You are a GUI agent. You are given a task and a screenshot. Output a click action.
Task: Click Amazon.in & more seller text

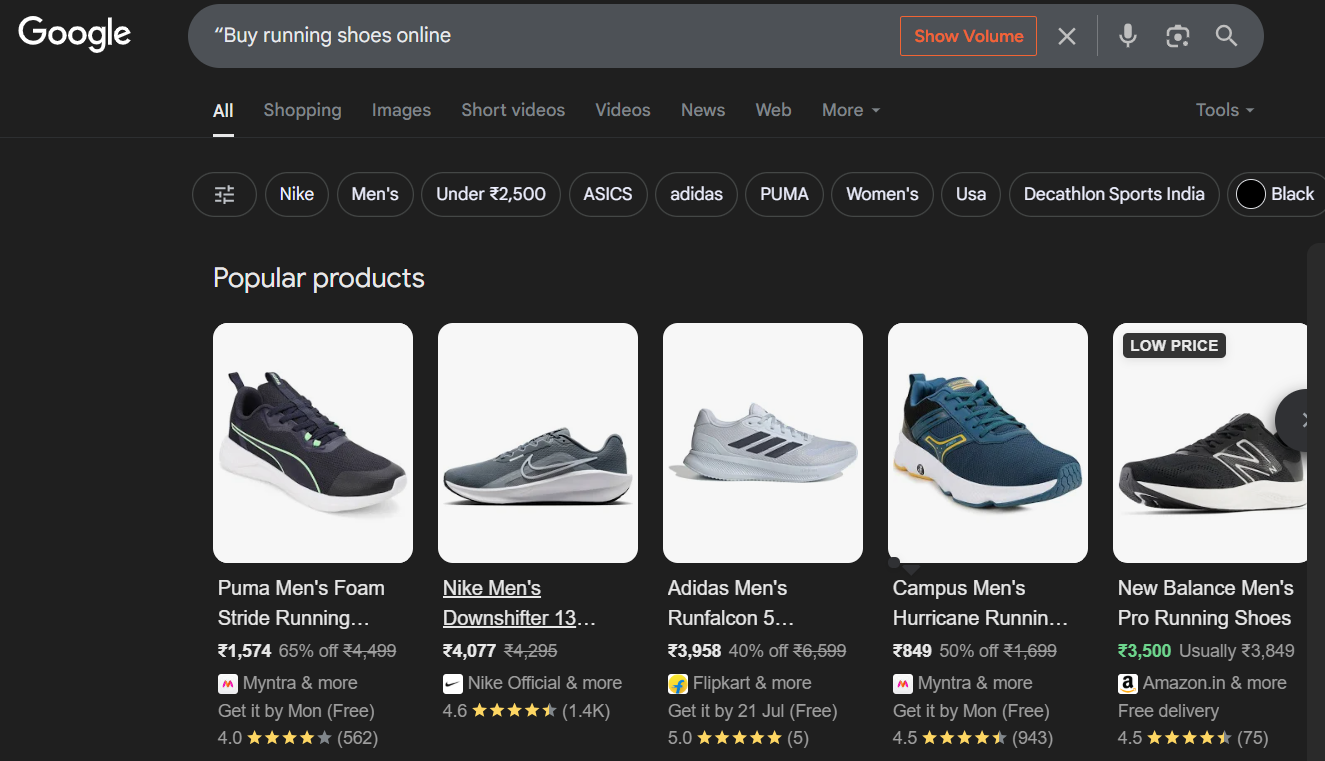tap(1215, 683)
